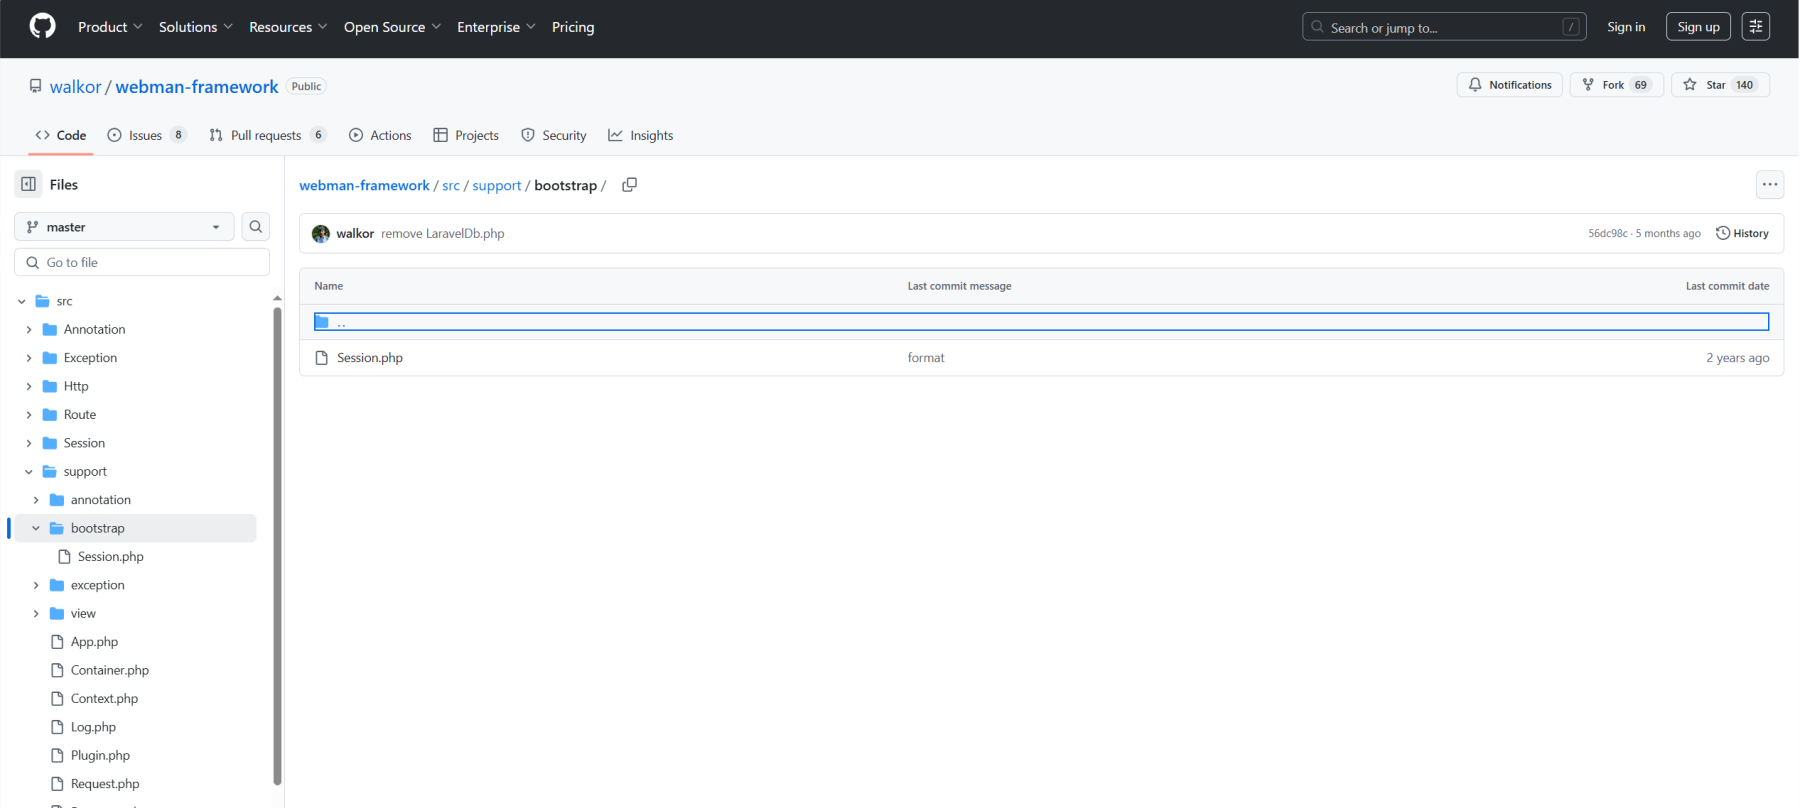Click the file tree vertical scrollbar
Viewport: 1800px width, 808px height.
coord(277,545)
